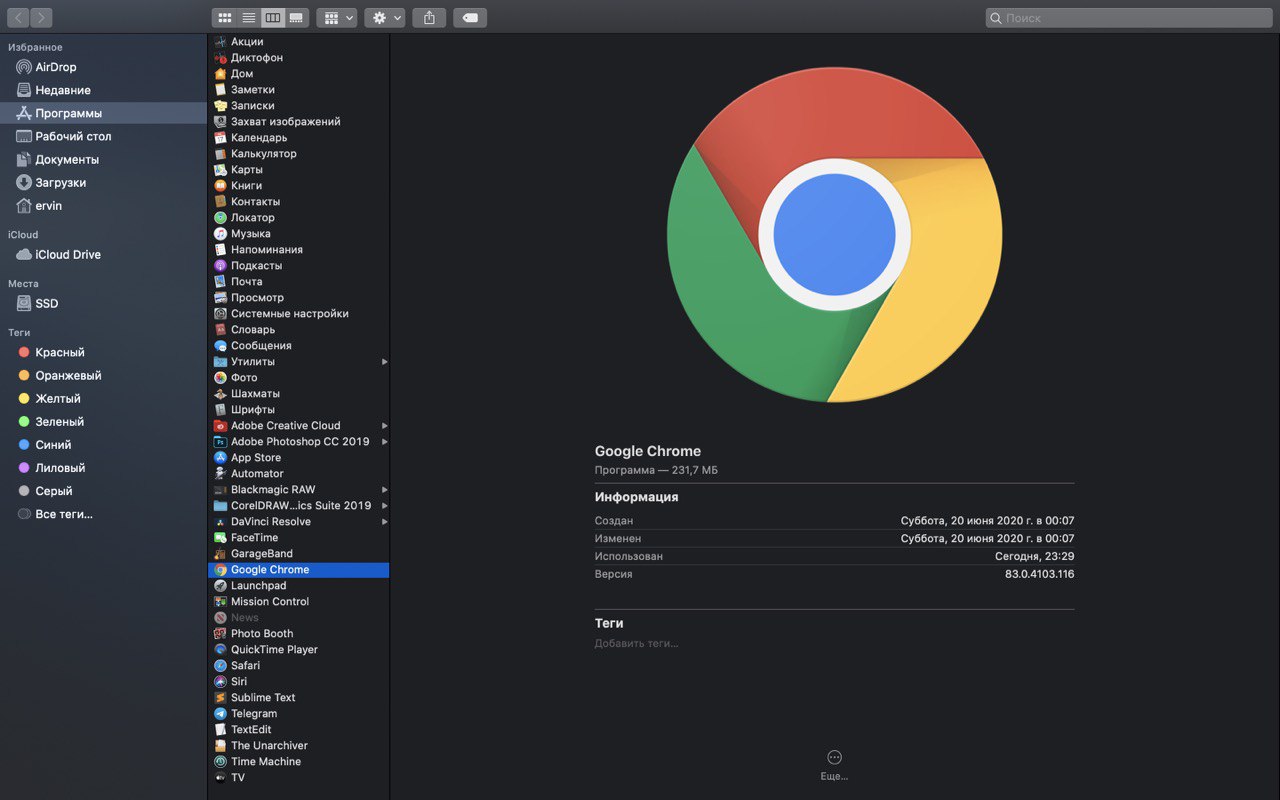The image size is (1280, 800).
Task: Filter by the Красный tag
Action: pos(103,352)
